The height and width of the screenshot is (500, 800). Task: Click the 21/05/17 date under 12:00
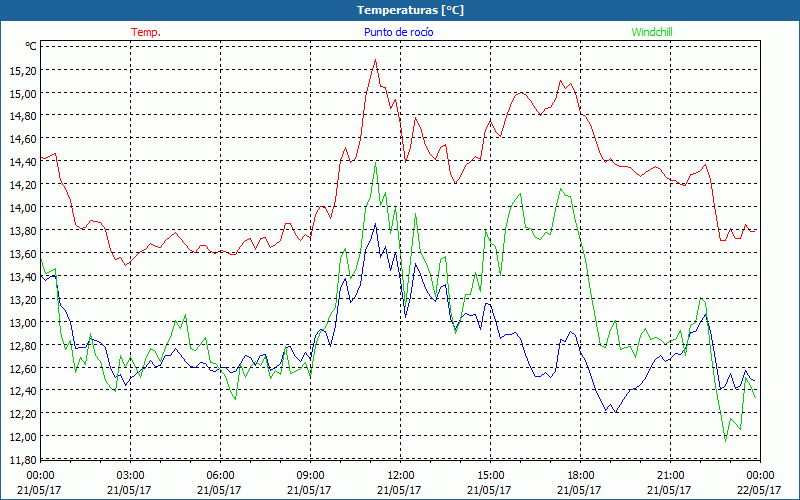coord(399,490)
